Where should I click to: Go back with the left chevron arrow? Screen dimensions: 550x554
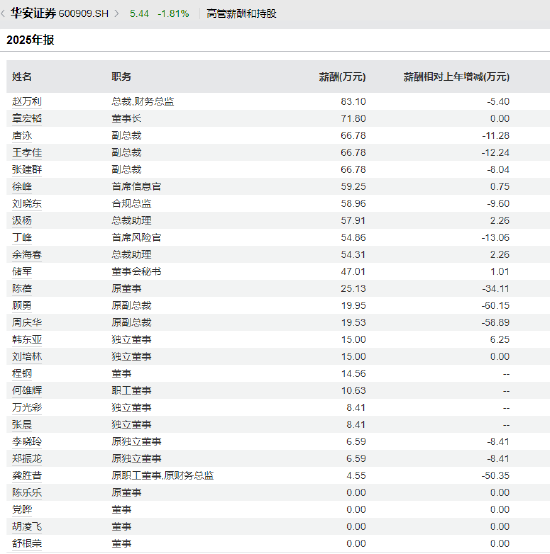pos(3,14)
